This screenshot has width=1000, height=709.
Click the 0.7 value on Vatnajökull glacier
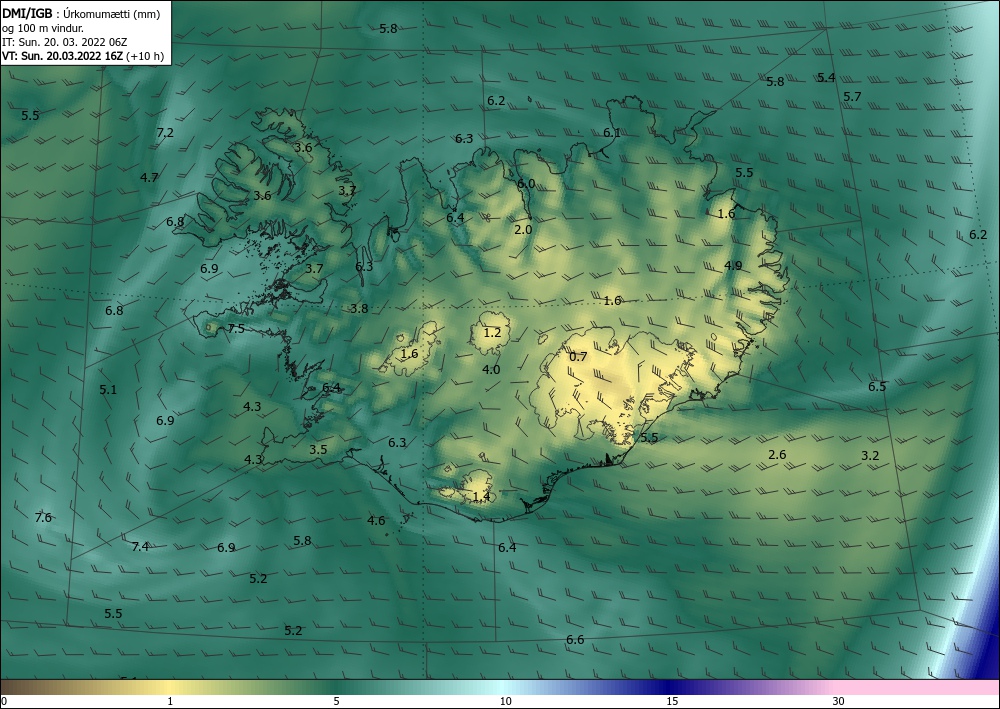coord(578,356)
